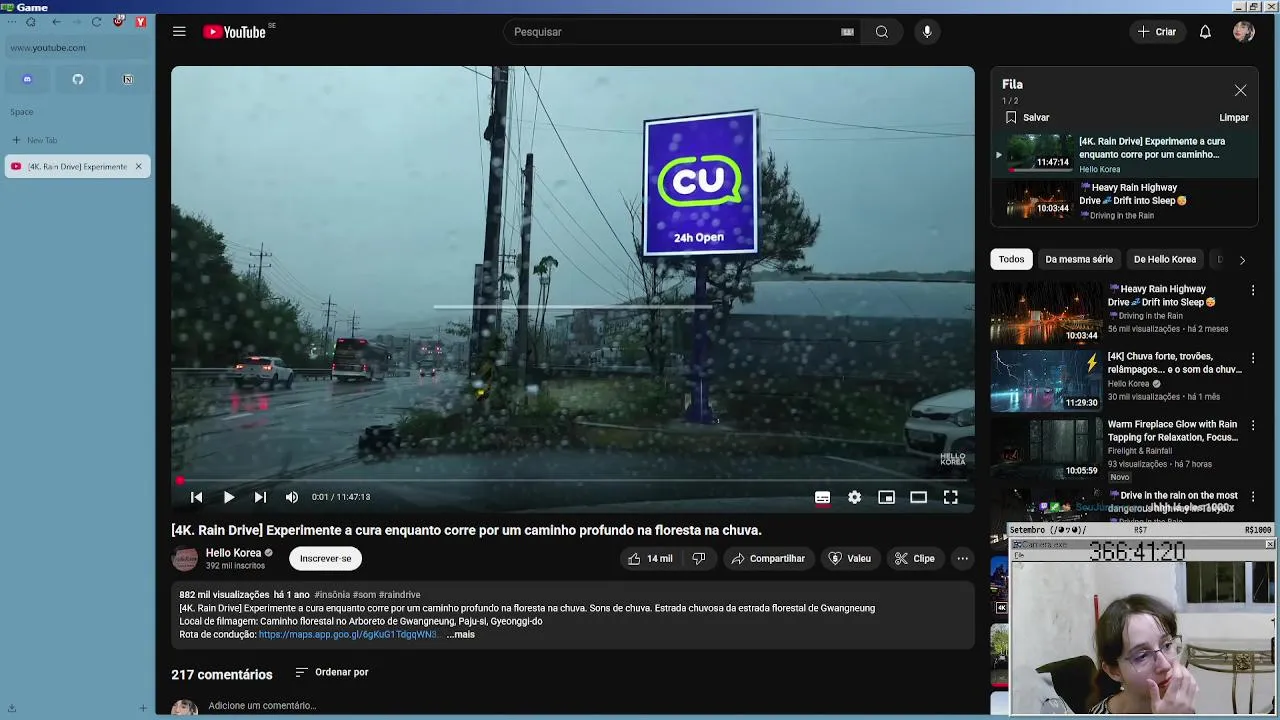
Task: Like the video with 14 mil likes
Action: point(650,559)
